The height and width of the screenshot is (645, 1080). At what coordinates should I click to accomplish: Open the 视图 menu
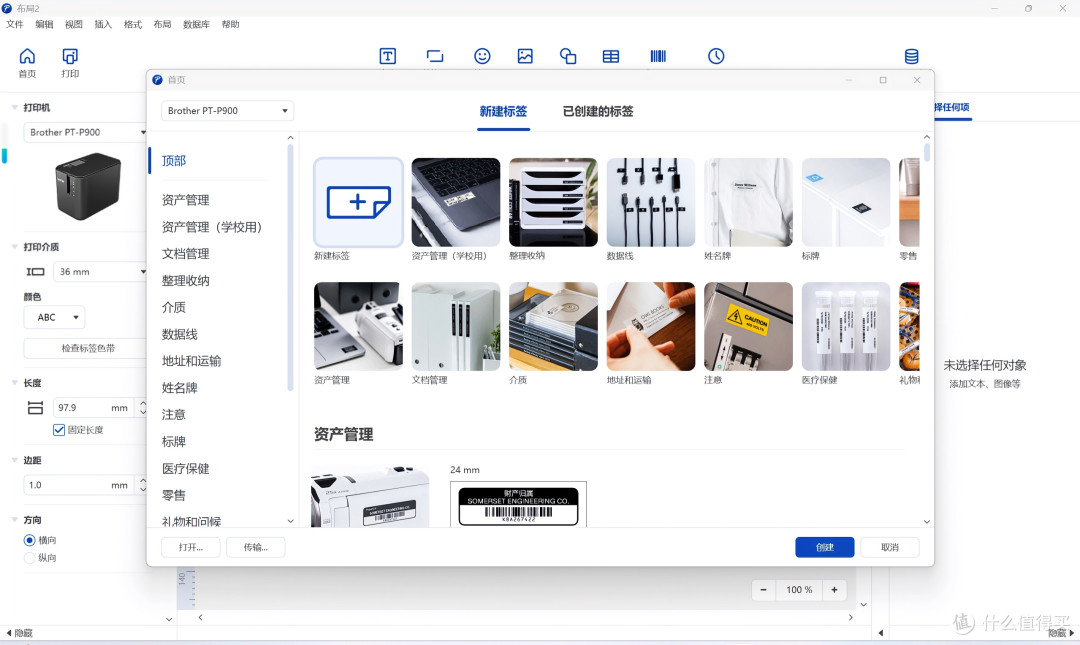click(74, 24)
